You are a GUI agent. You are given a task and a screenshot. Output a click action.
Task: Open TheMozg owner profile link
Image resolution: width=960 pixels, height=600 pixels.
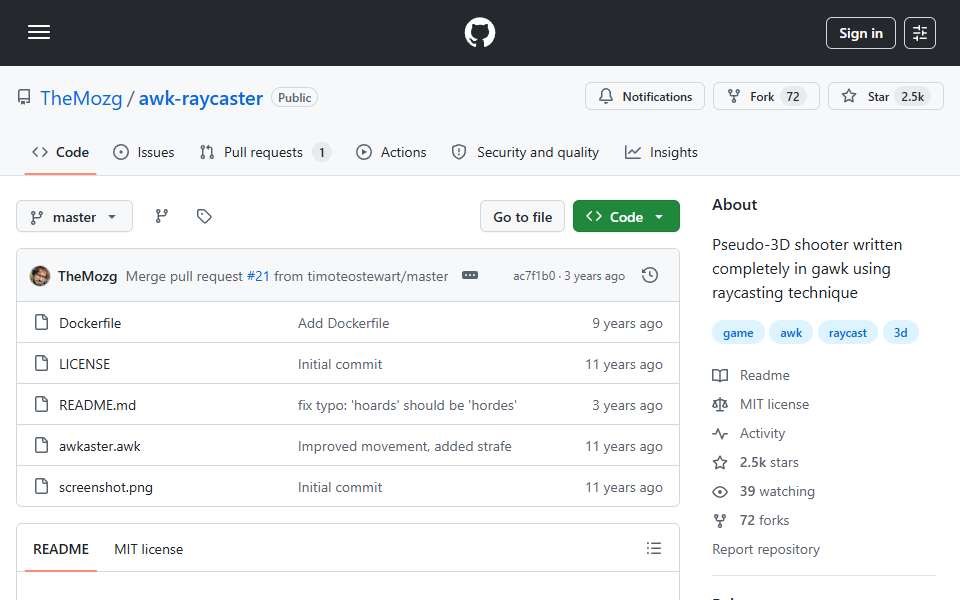pyautogui.click(x=81, y=98)
